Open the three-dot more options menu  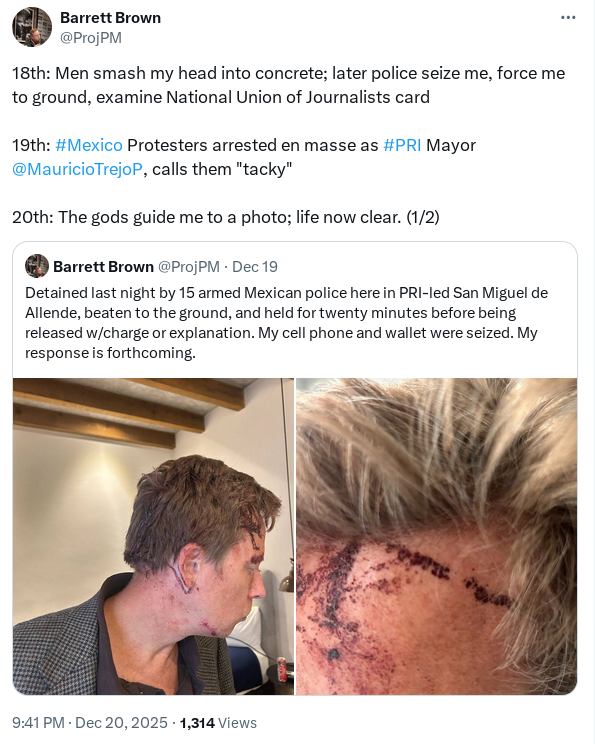click(x=568, y=18)
